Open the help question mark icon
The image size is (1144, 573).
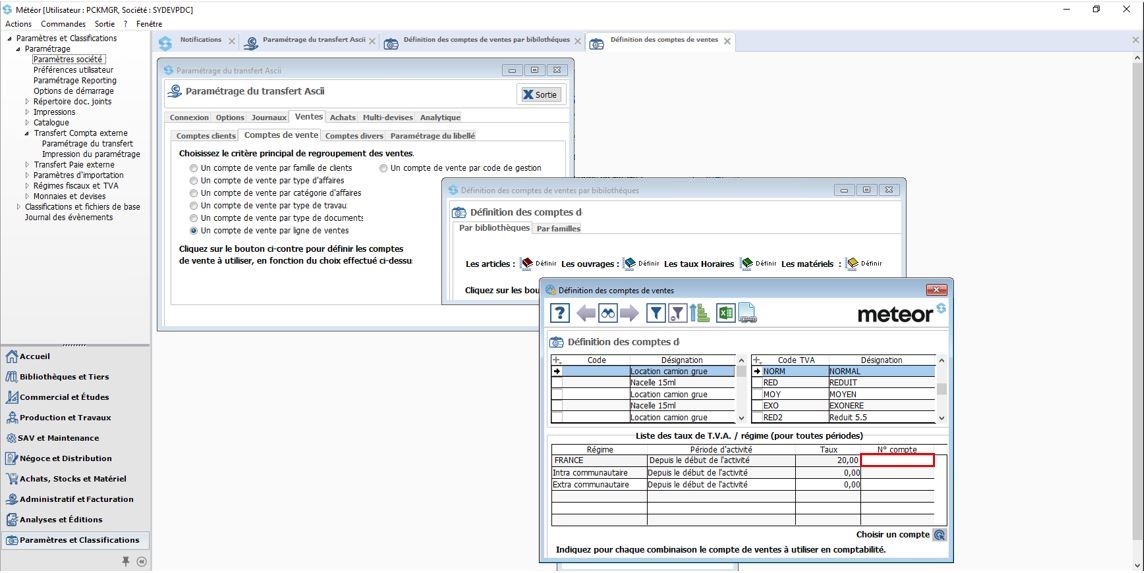pos(560,314)
